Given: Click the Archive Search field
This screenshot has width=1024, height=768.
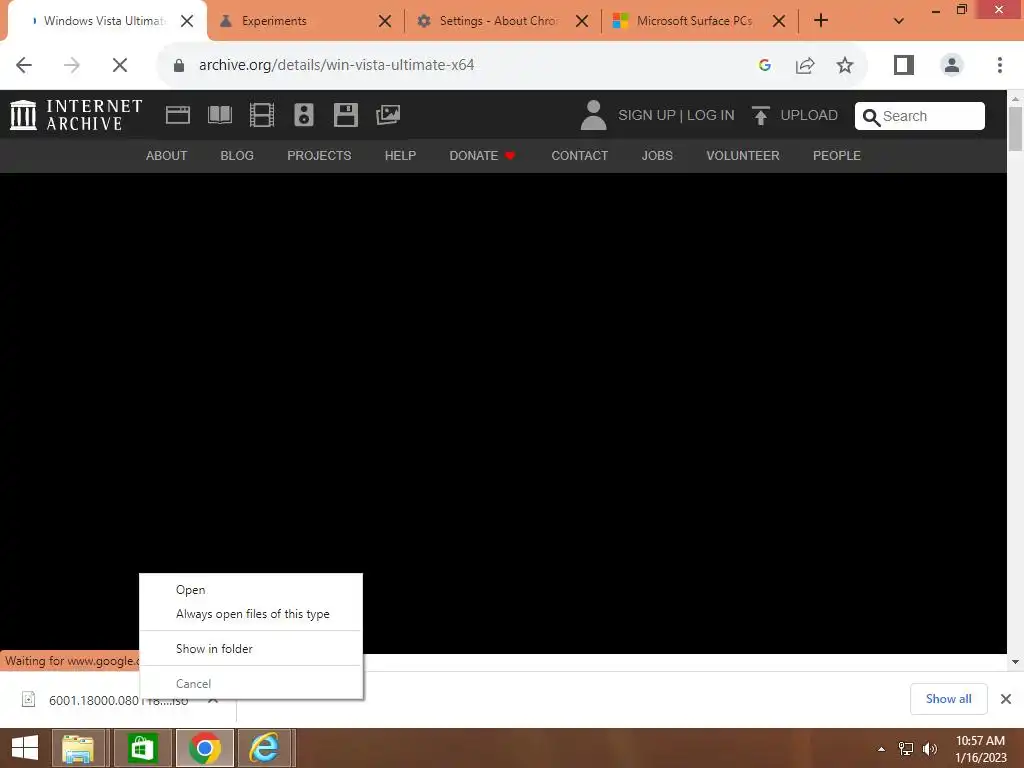Looking at the screenshot, I should tap(920, 116).
